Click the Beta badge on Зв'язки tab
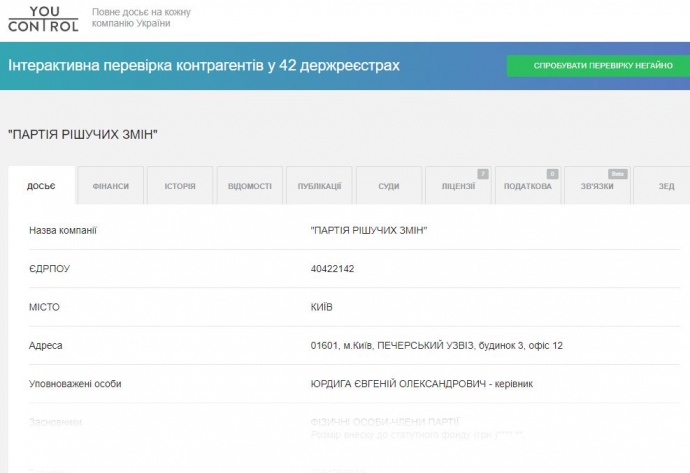 [618, 174]
